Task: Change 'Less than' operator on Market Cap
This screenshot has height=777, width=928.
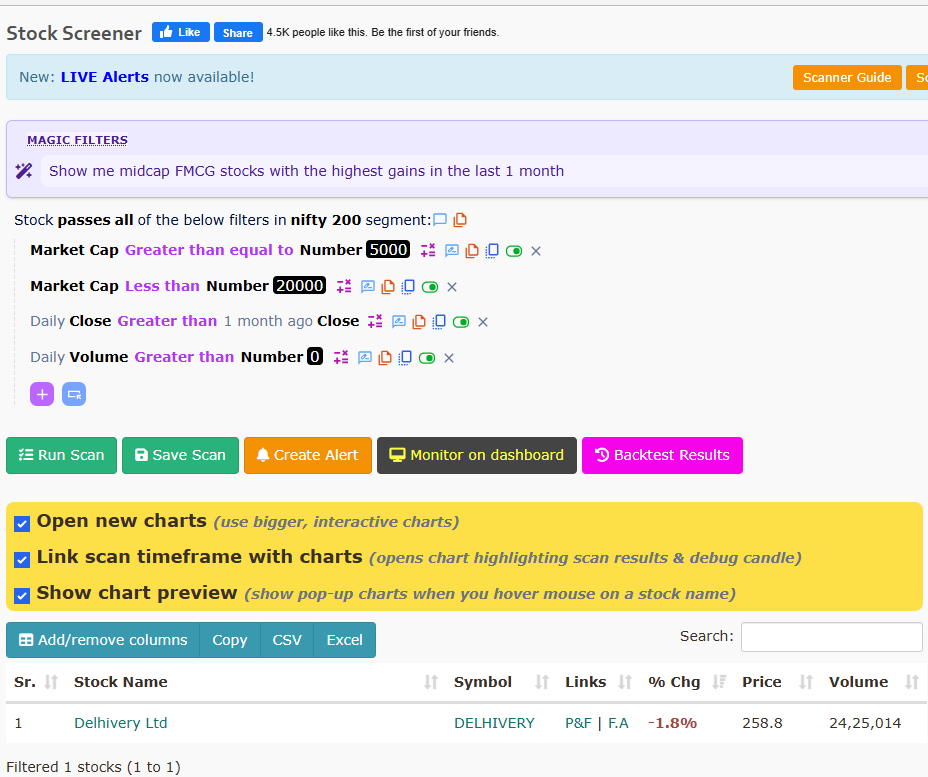Action: [x=162, y=286]
